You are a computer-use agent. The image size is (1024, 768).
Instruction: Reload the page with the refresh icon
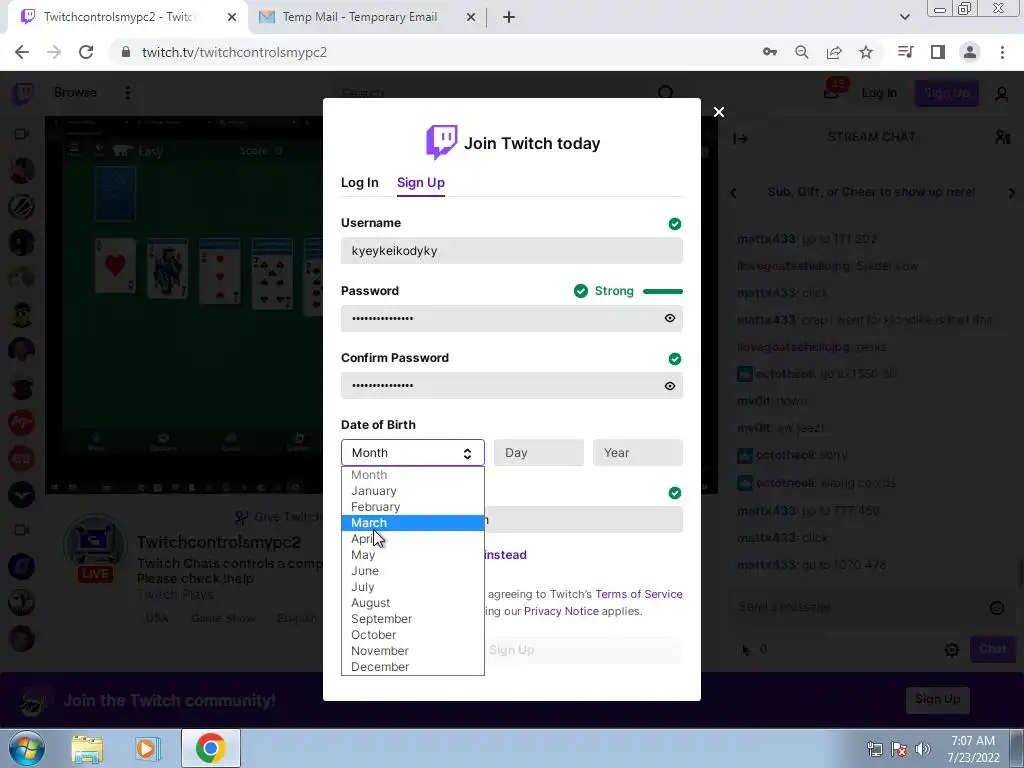pyautogui.click(x=86, y=52)
